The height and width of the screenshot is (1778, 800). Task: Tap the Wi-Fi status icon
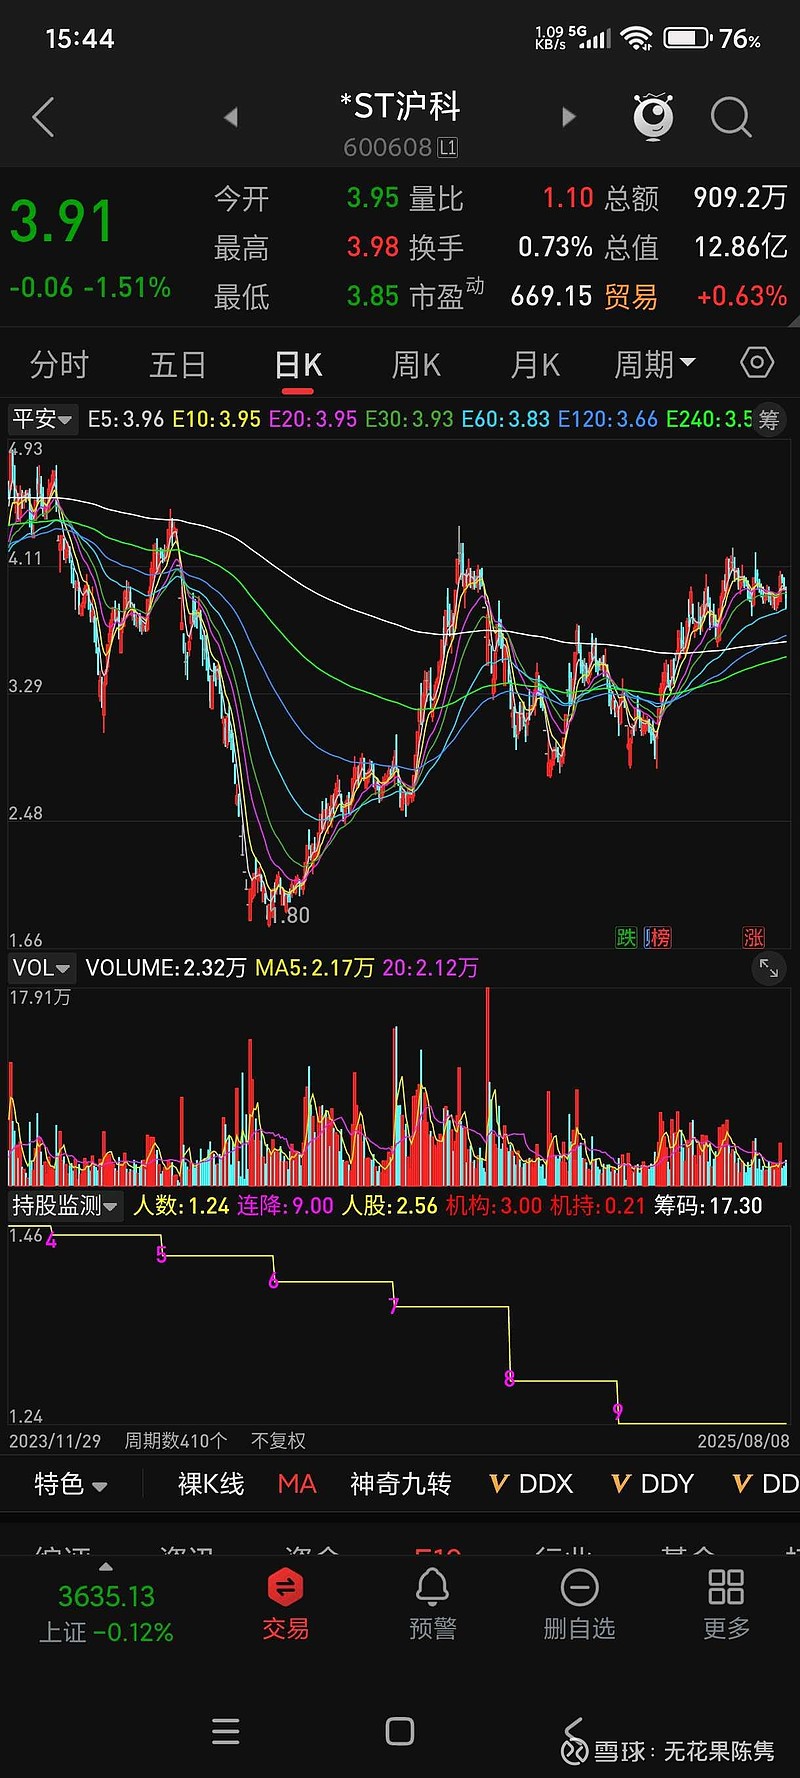(636, 39)
